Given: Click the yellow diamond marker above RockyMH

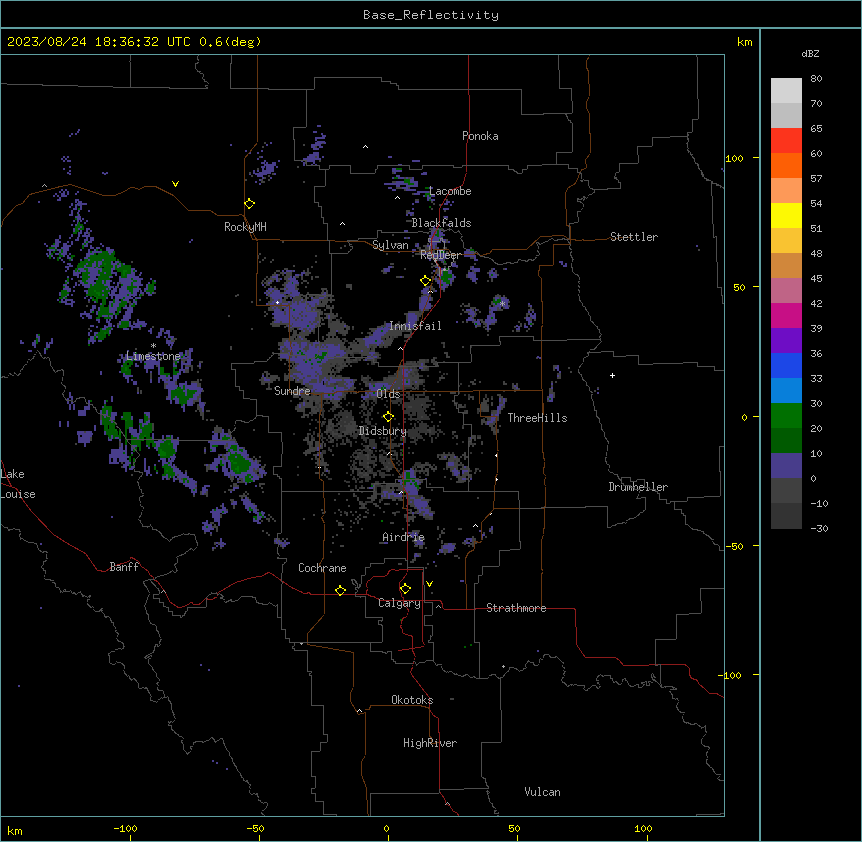Looking at the screenshot, I should tap(250, 204).
